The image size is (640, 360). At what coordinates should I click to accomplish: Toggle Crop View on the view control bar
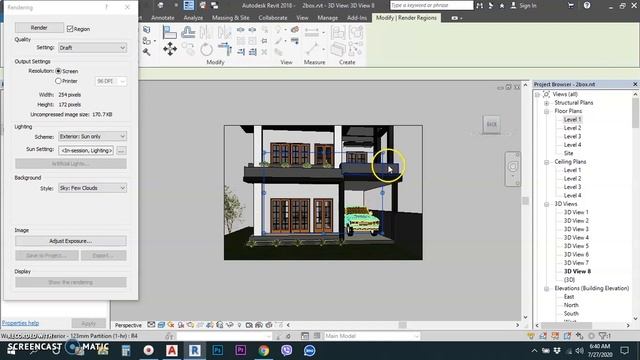point(200,325)
